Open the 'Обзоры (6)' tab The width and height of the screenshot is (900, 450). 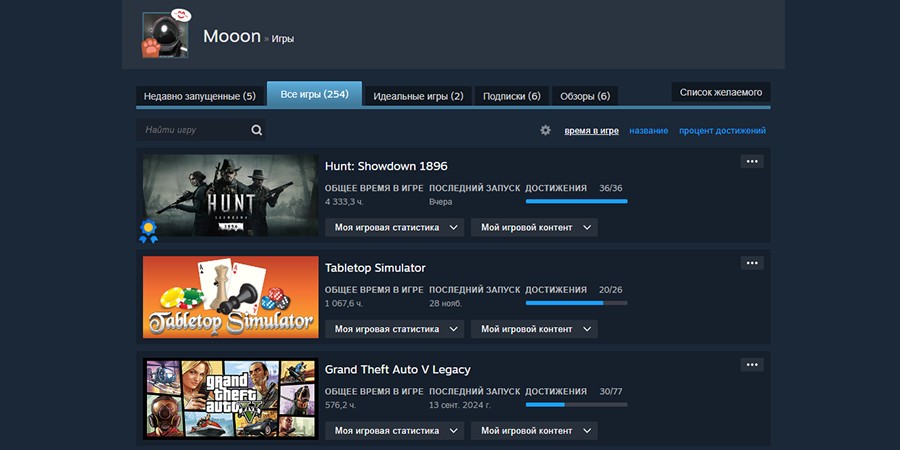585,96
